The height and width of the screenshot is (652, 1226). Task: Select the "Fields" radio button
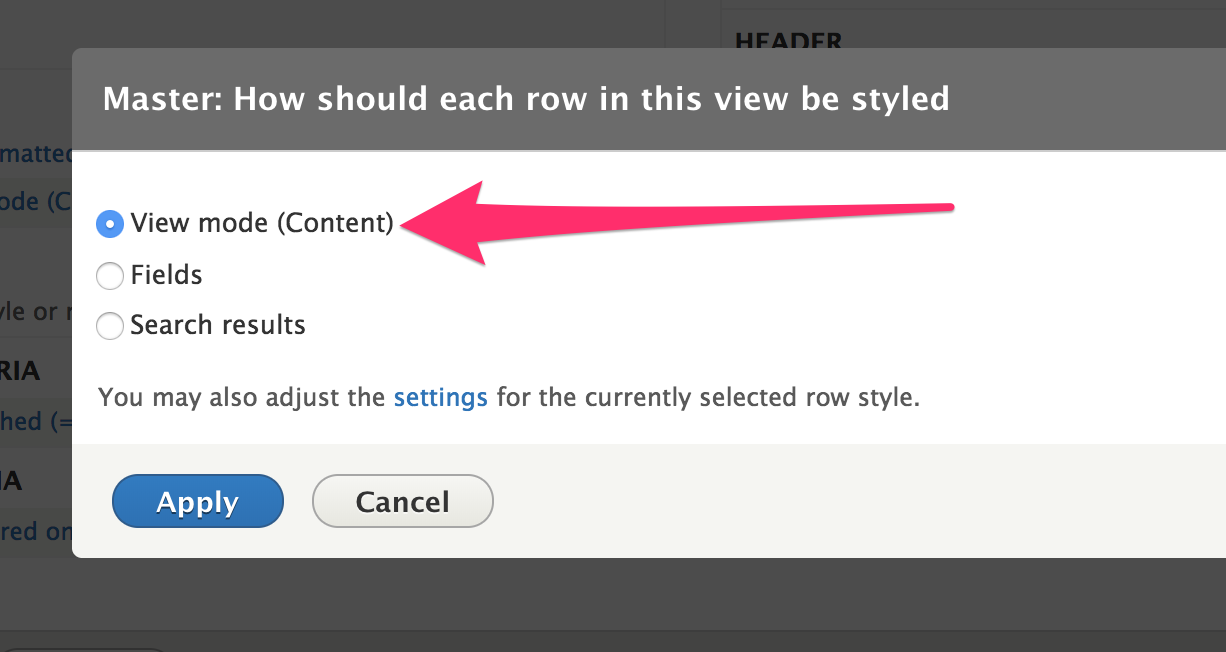[110, 275]
